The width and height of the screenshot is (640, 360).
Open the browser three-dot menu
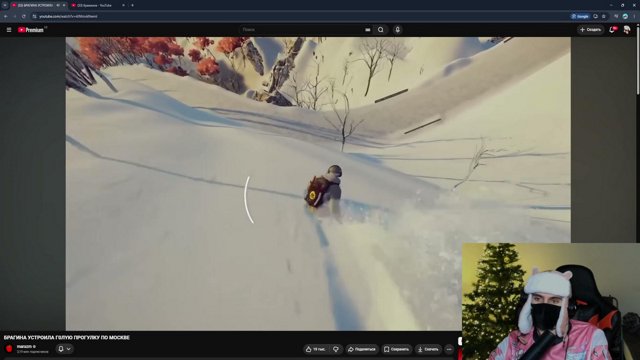coord(634,16)
